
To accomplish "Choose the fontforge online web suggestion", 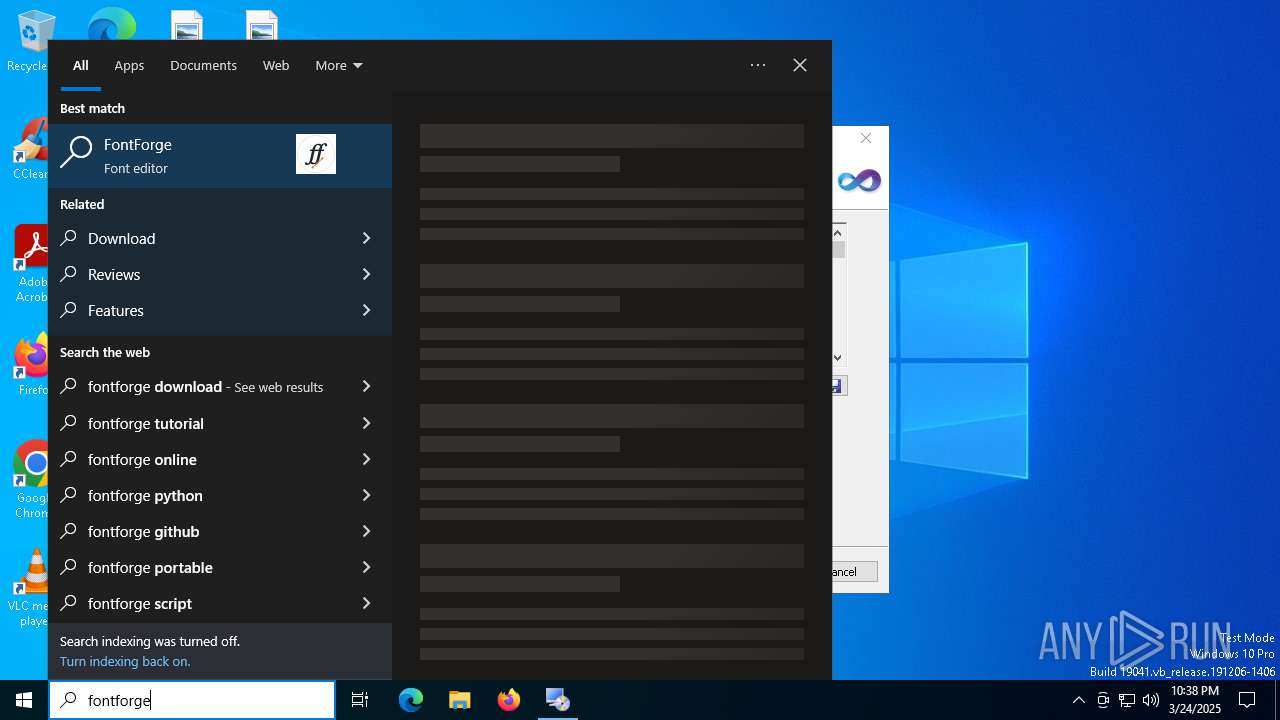I will tap(220, 459).
